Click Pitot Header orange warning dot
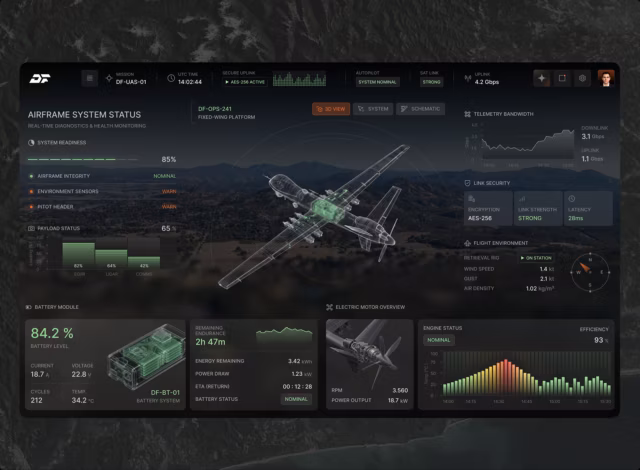This screenshot has height=470, width=640. [x=31, y=207]
